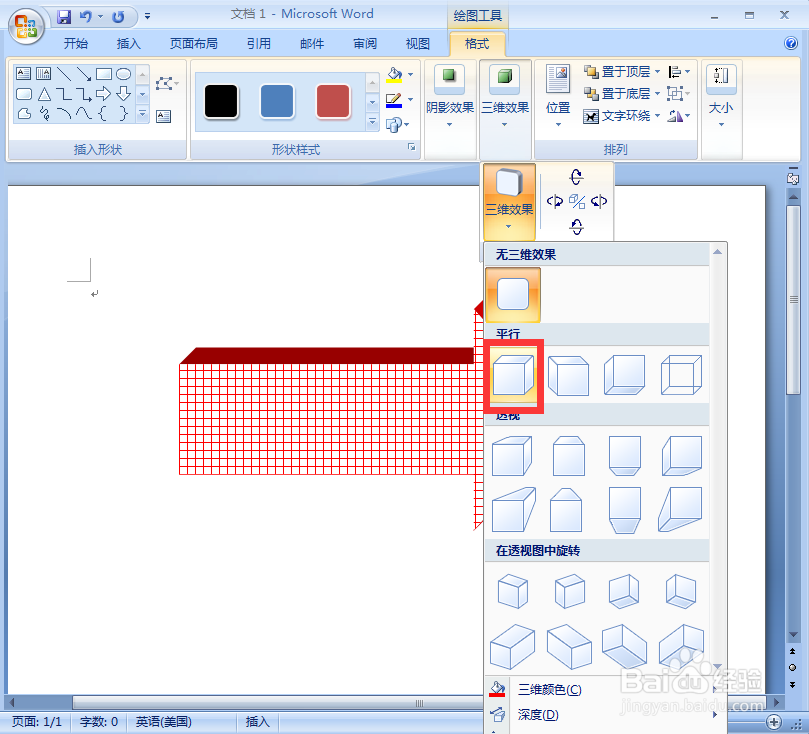Click the 阴影效果 shadow effects button
This screenshot has height=734, width=809.
(x=449, y=97)
